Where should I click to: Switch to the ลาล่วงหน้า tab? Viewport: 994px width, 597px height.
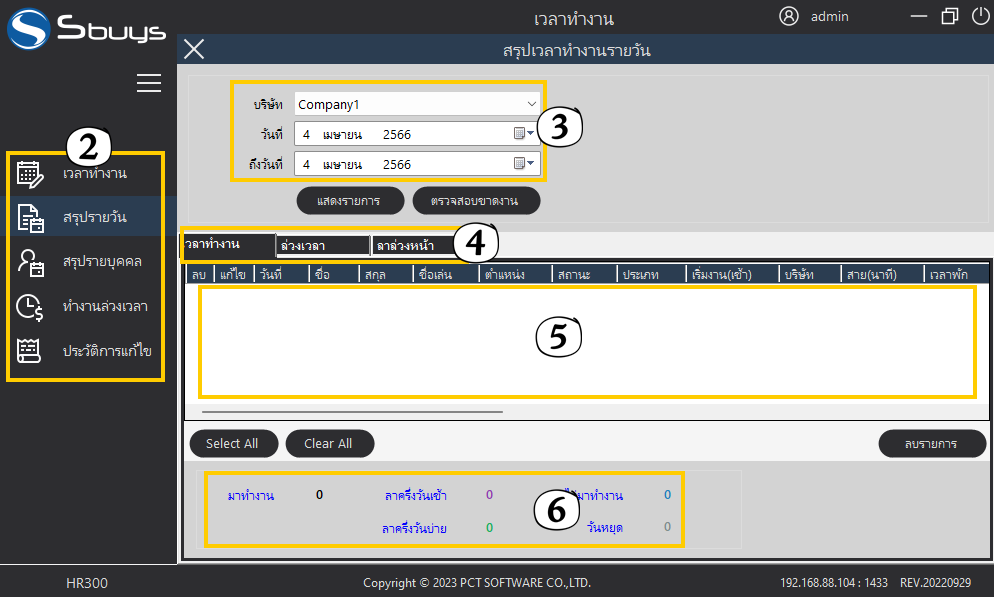(412, 245)
